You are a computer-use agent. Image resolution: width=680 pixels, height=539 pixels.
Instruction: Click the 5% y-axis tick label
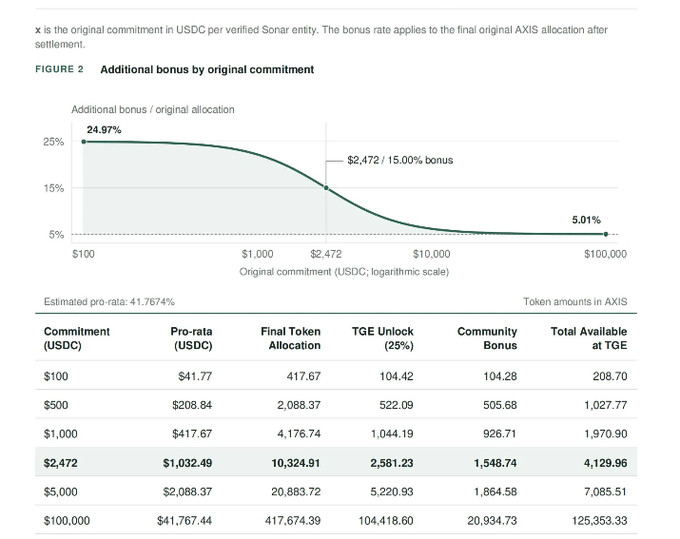point(56,235)
